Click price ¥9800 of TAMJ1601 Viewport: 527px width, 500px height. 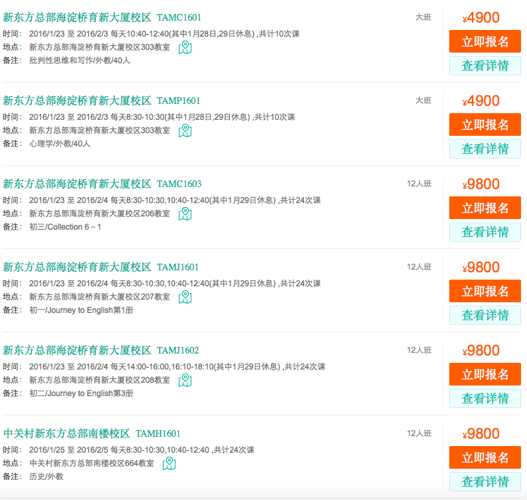[481, 267]
